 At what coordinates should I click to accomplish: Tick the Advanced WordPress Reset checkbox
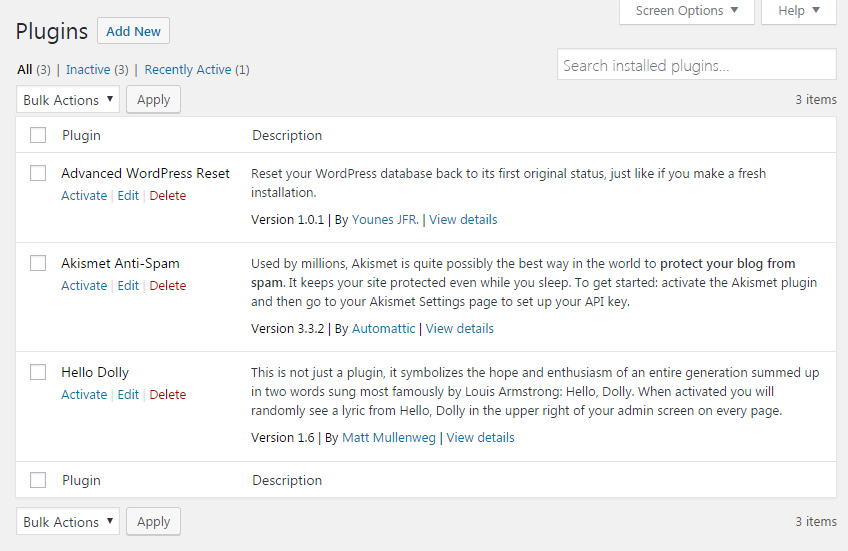[38, 173]
